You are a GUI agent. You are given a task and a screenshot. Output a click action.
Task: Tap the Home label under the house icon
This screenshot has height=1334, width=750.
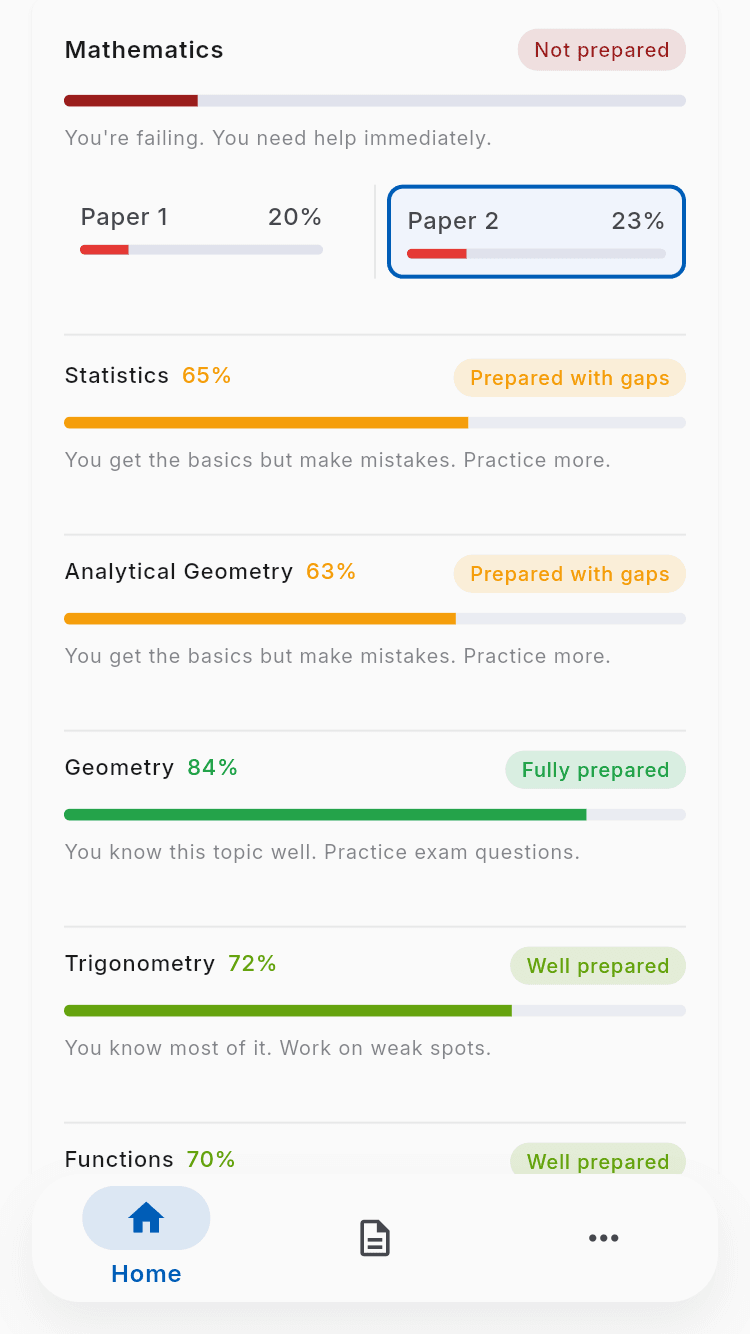[x=146, y=1273]
